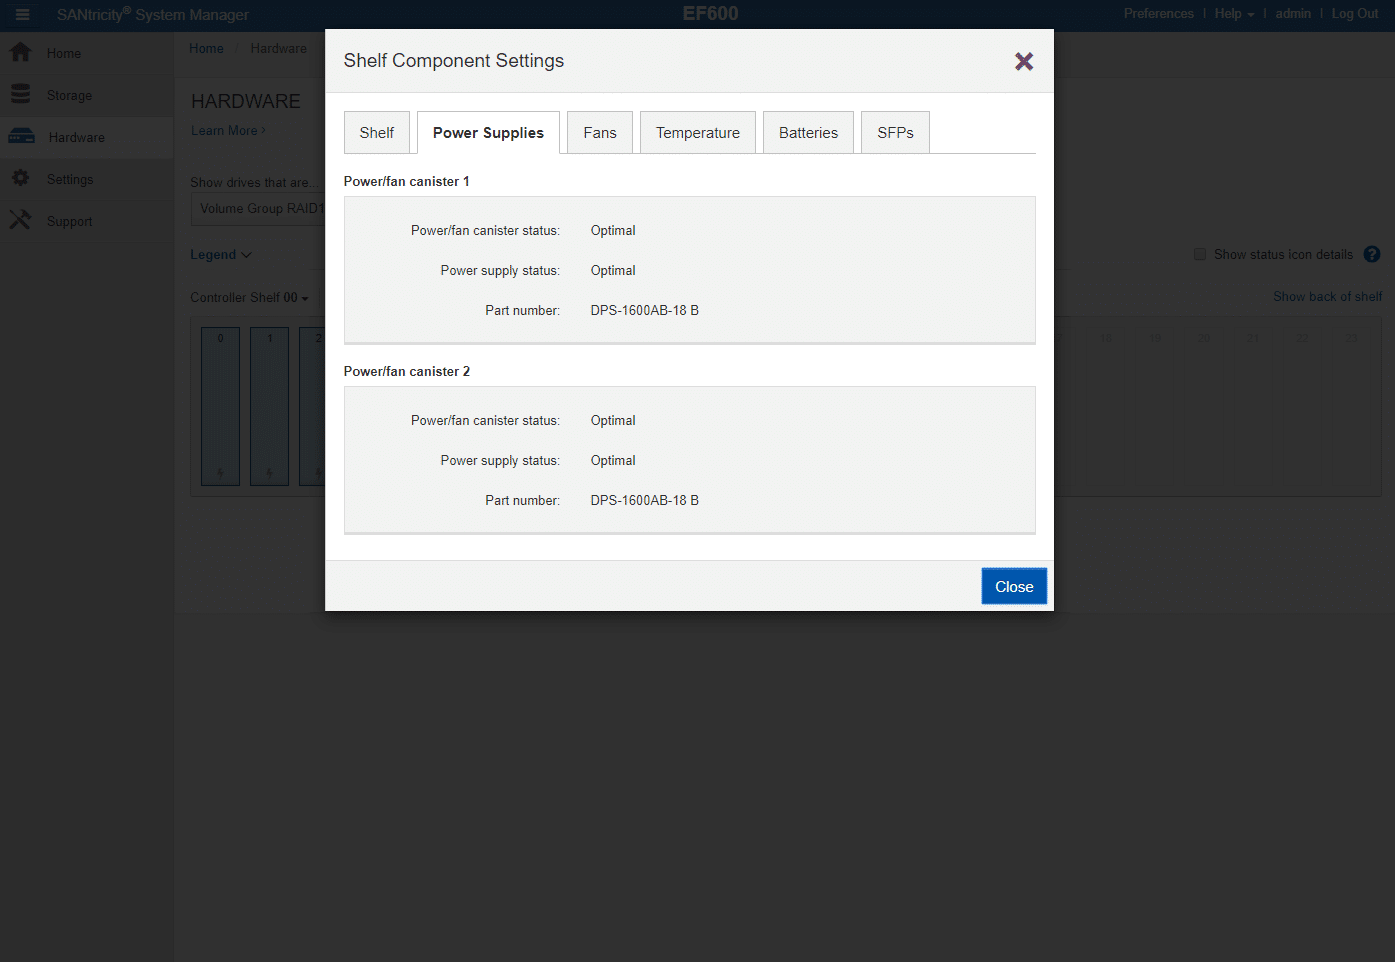Select the Power Supplies tab

point(488,133)
